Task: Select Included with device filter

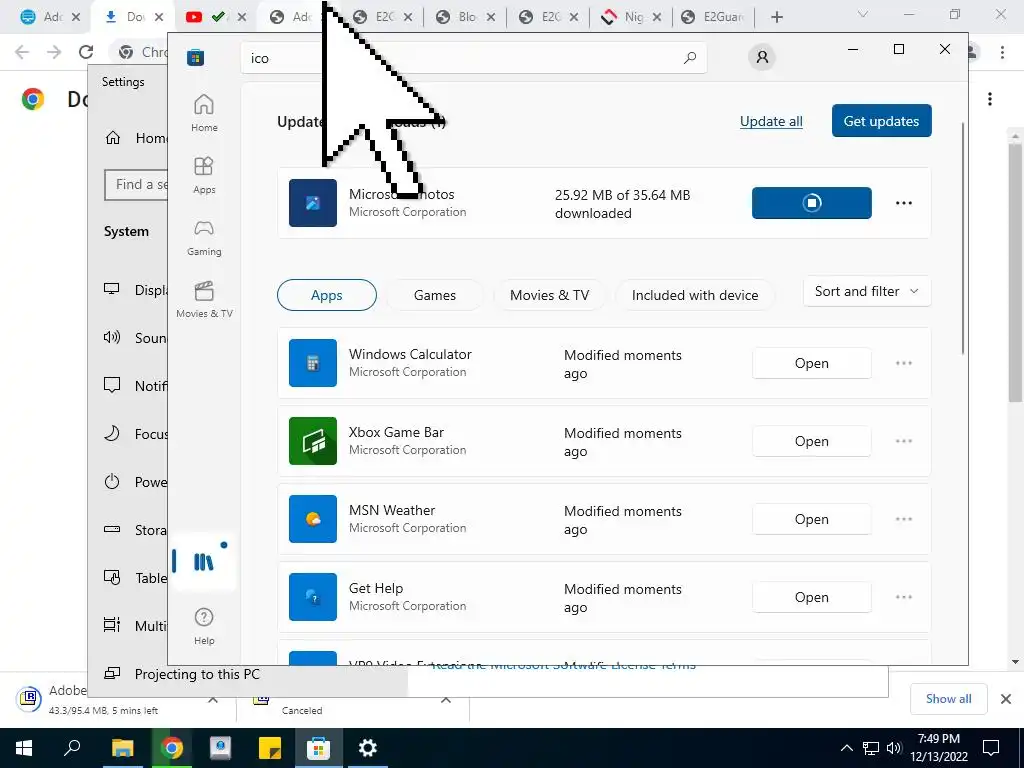Action: coord(695,295)
